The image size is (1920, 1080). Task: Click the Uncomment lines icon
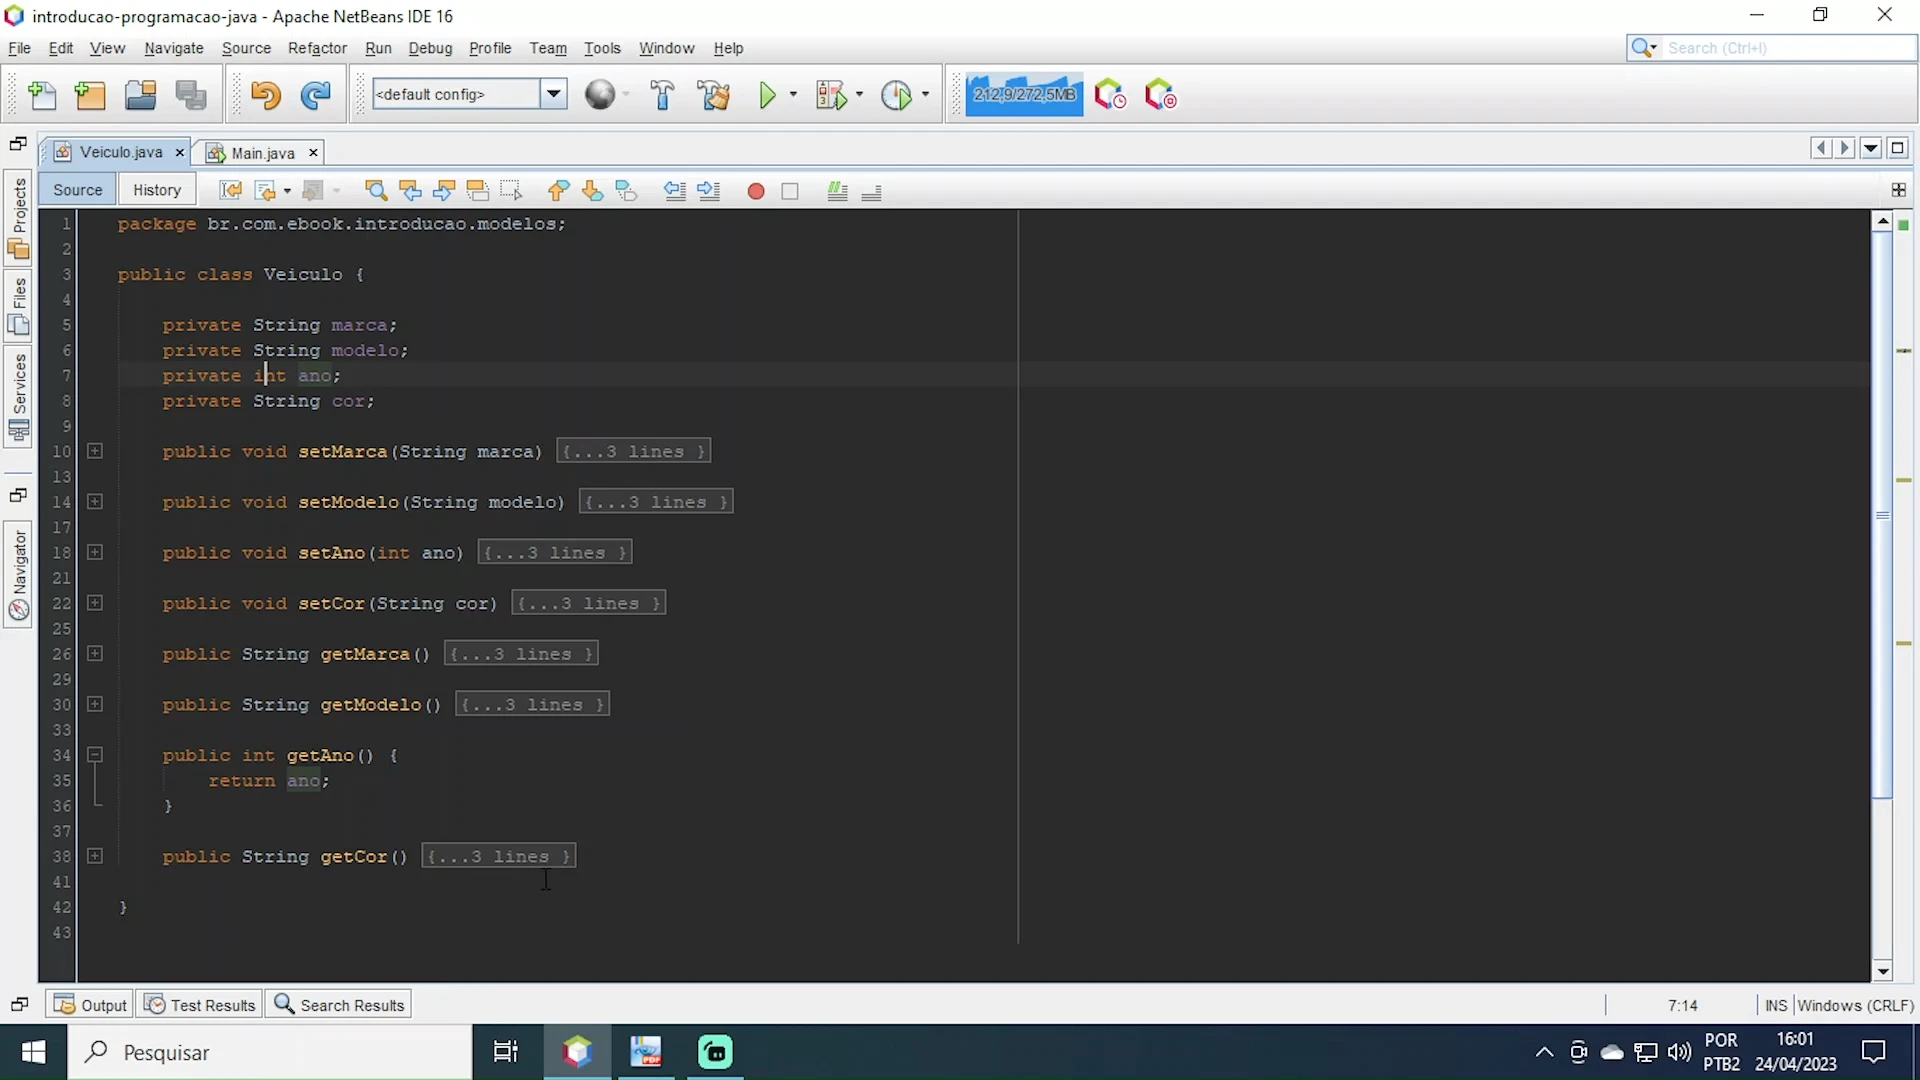[x=872, y=191]
